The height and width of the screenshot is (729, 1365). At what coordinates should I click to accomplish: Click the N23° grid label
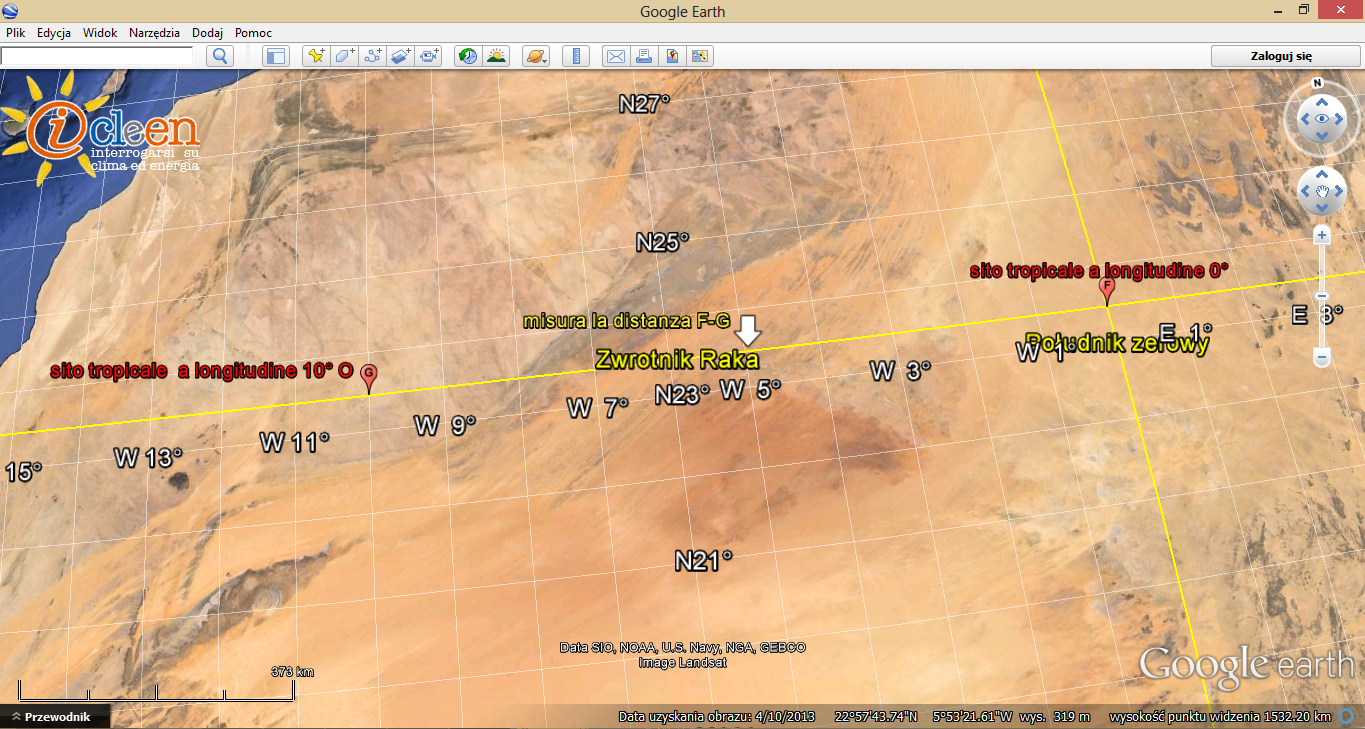click(x=682, y=395)
